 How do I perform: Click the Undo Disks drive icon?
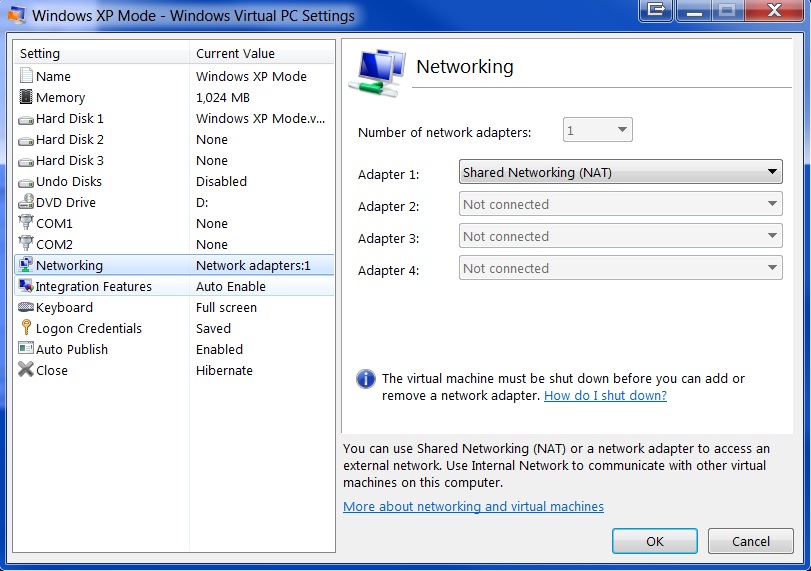point(26,183)
